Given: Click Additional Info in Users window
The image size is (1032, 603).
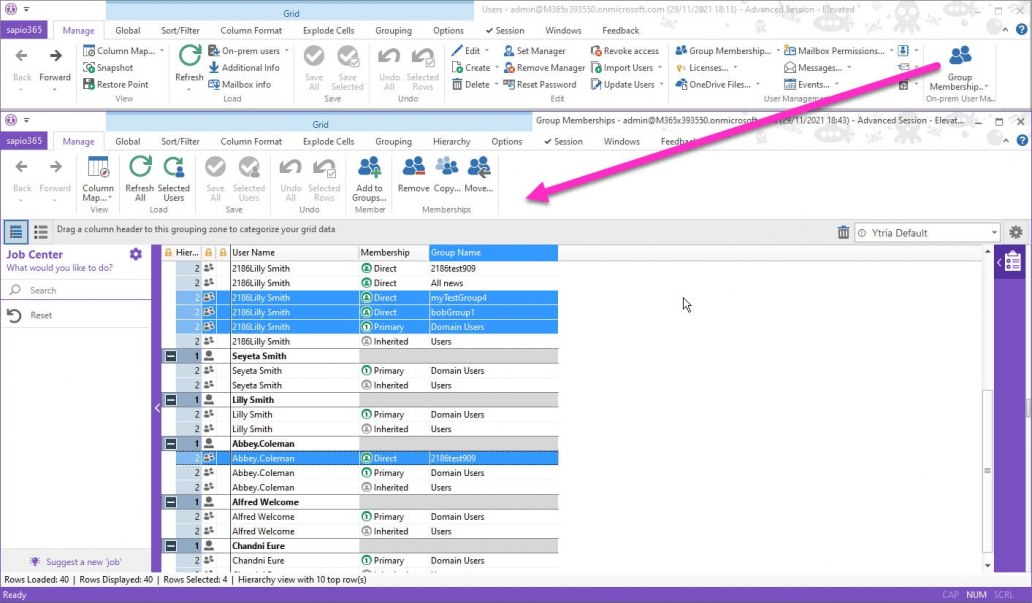Looking at the screenshot, I should tap(244, 68).
